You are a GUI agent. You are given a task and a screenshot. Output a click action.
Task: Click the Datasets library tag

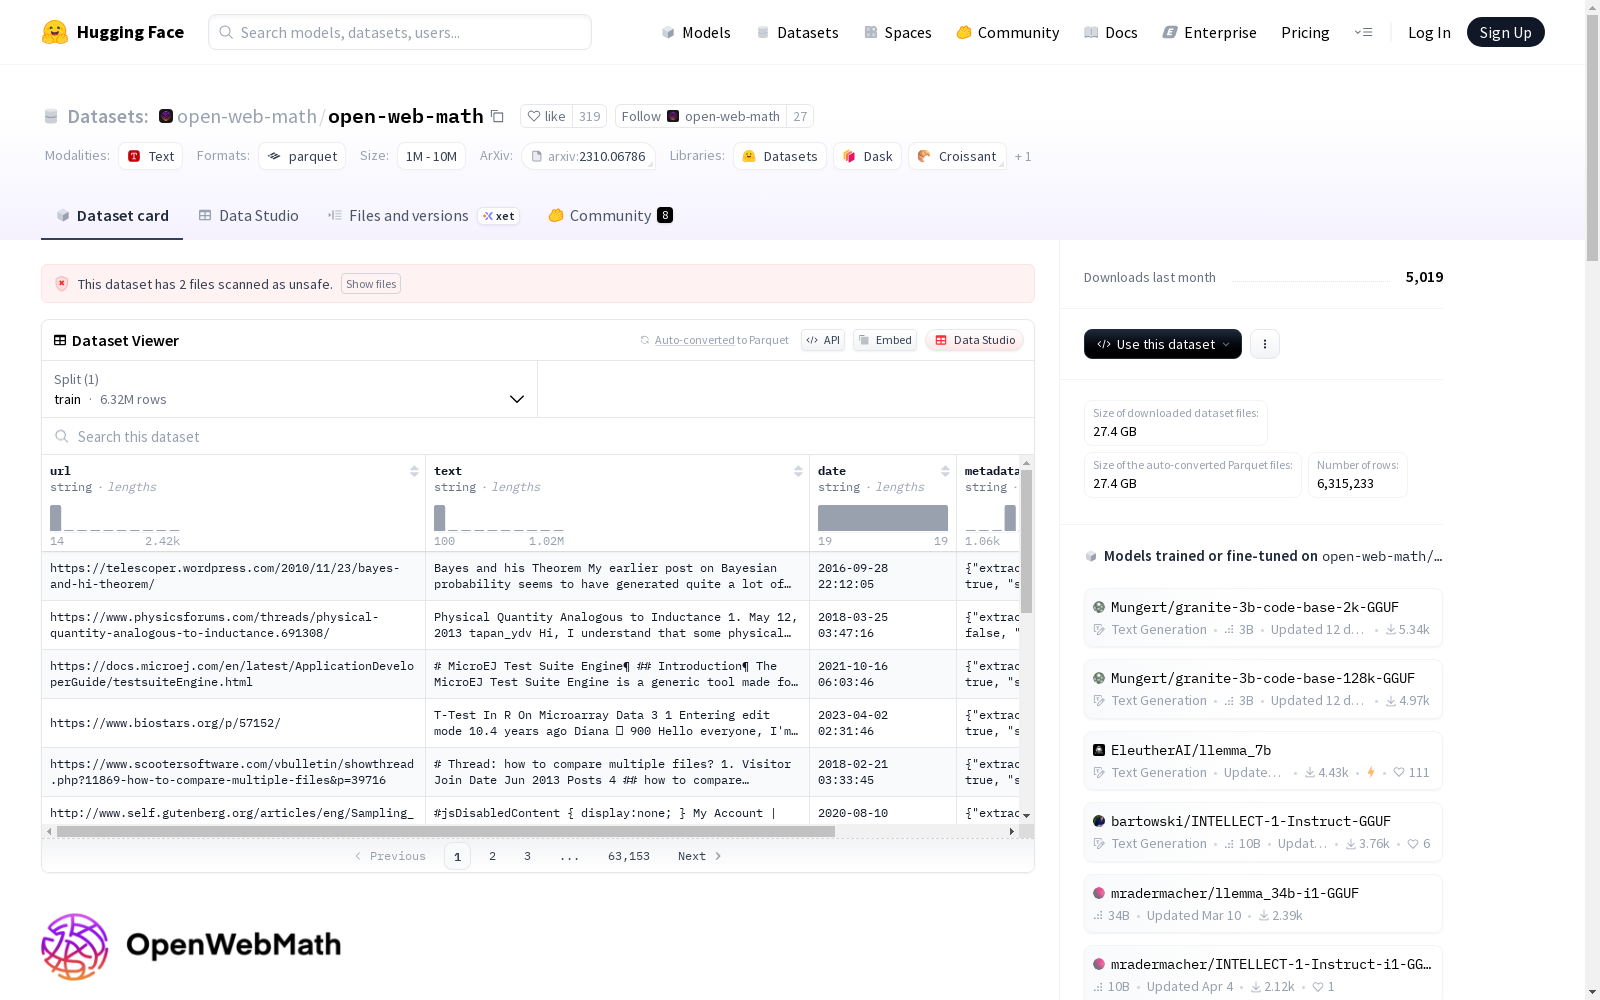(x=780, y=156)
